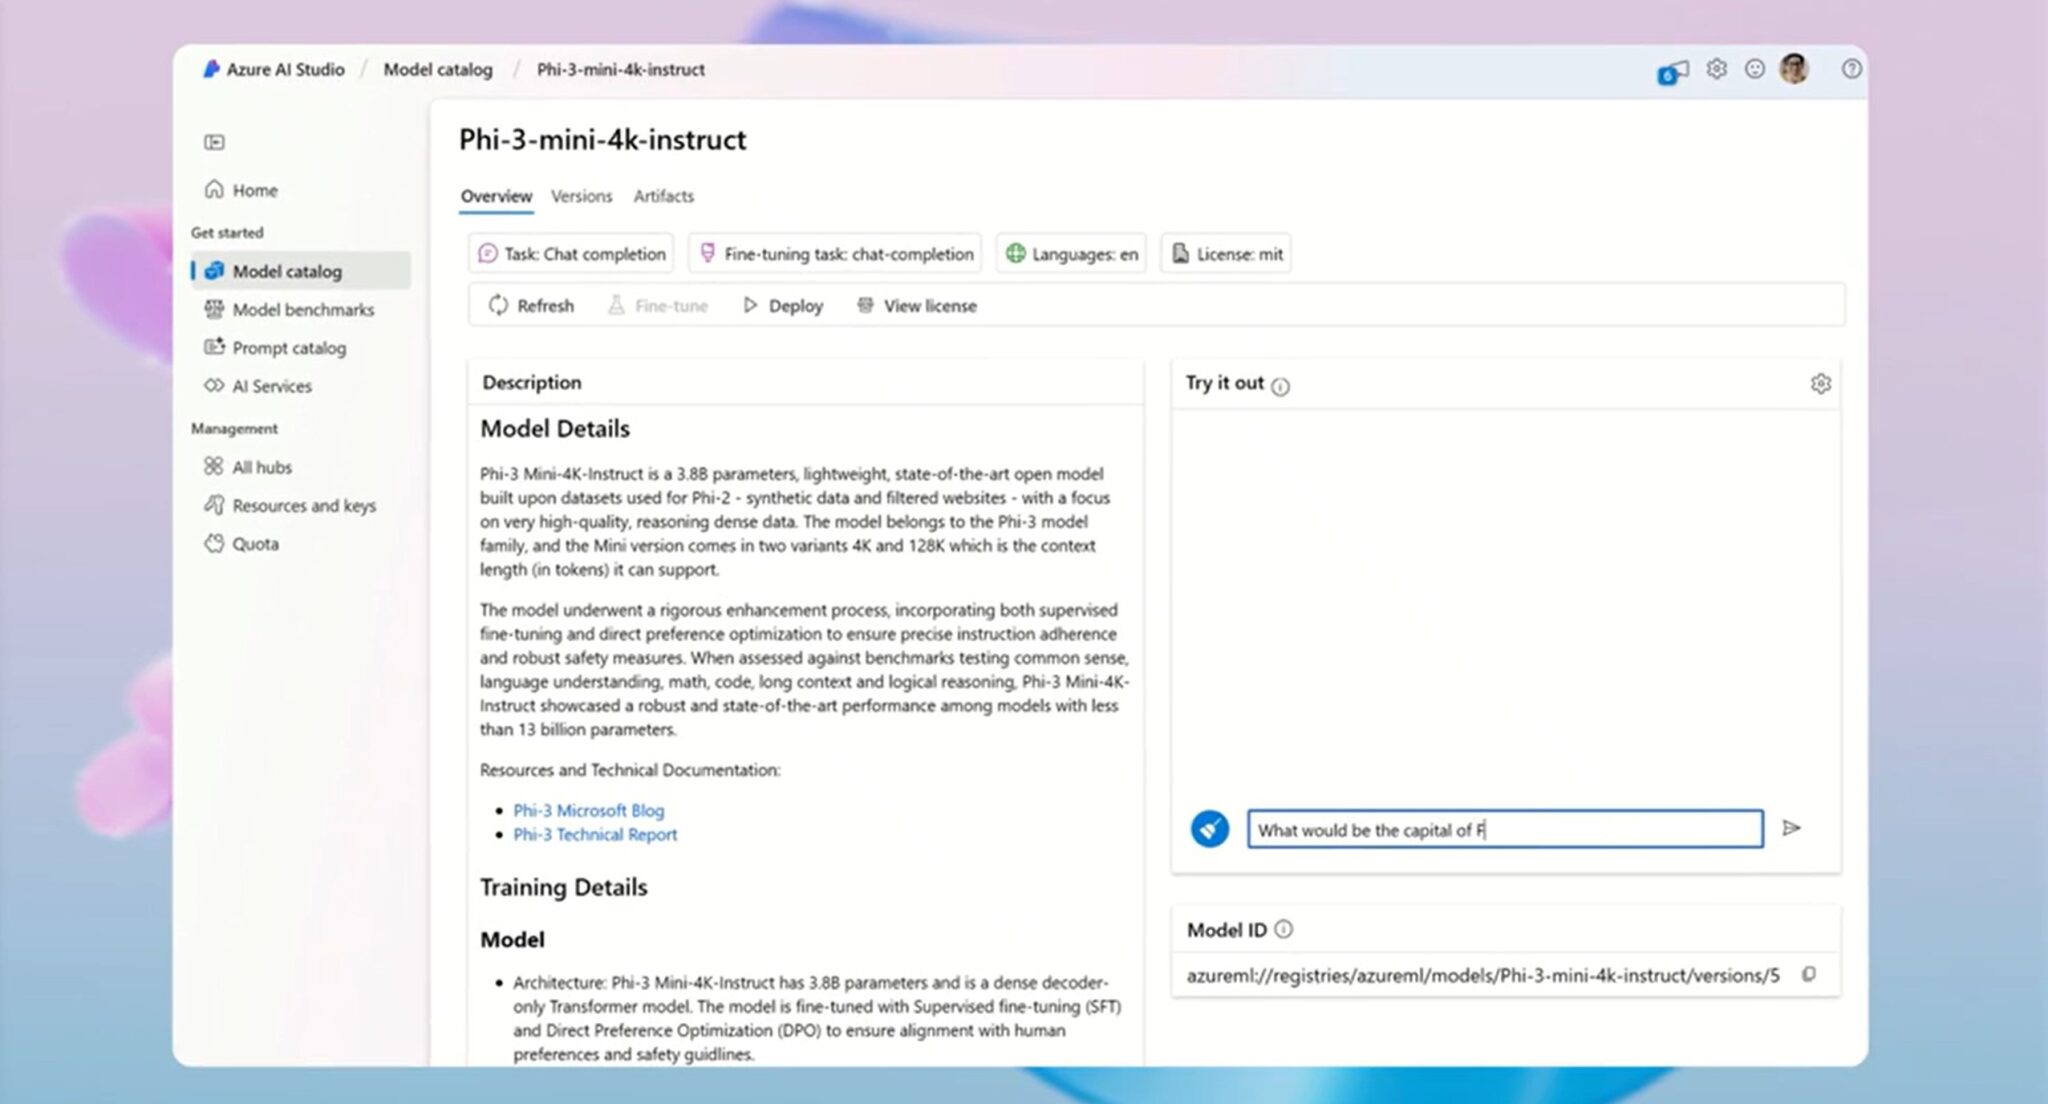Navigate back via Model catalog breadcrumb
The height and width of the screenshot is (1104, 2048).
436,69
